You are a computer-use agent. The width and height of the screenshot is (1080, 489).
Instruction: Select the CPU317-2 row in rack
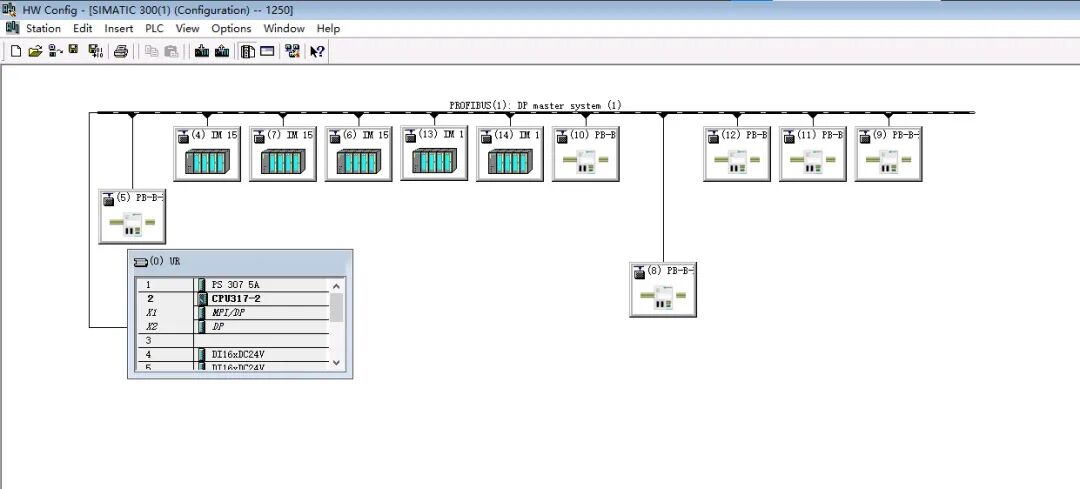(x=233, y=299)
